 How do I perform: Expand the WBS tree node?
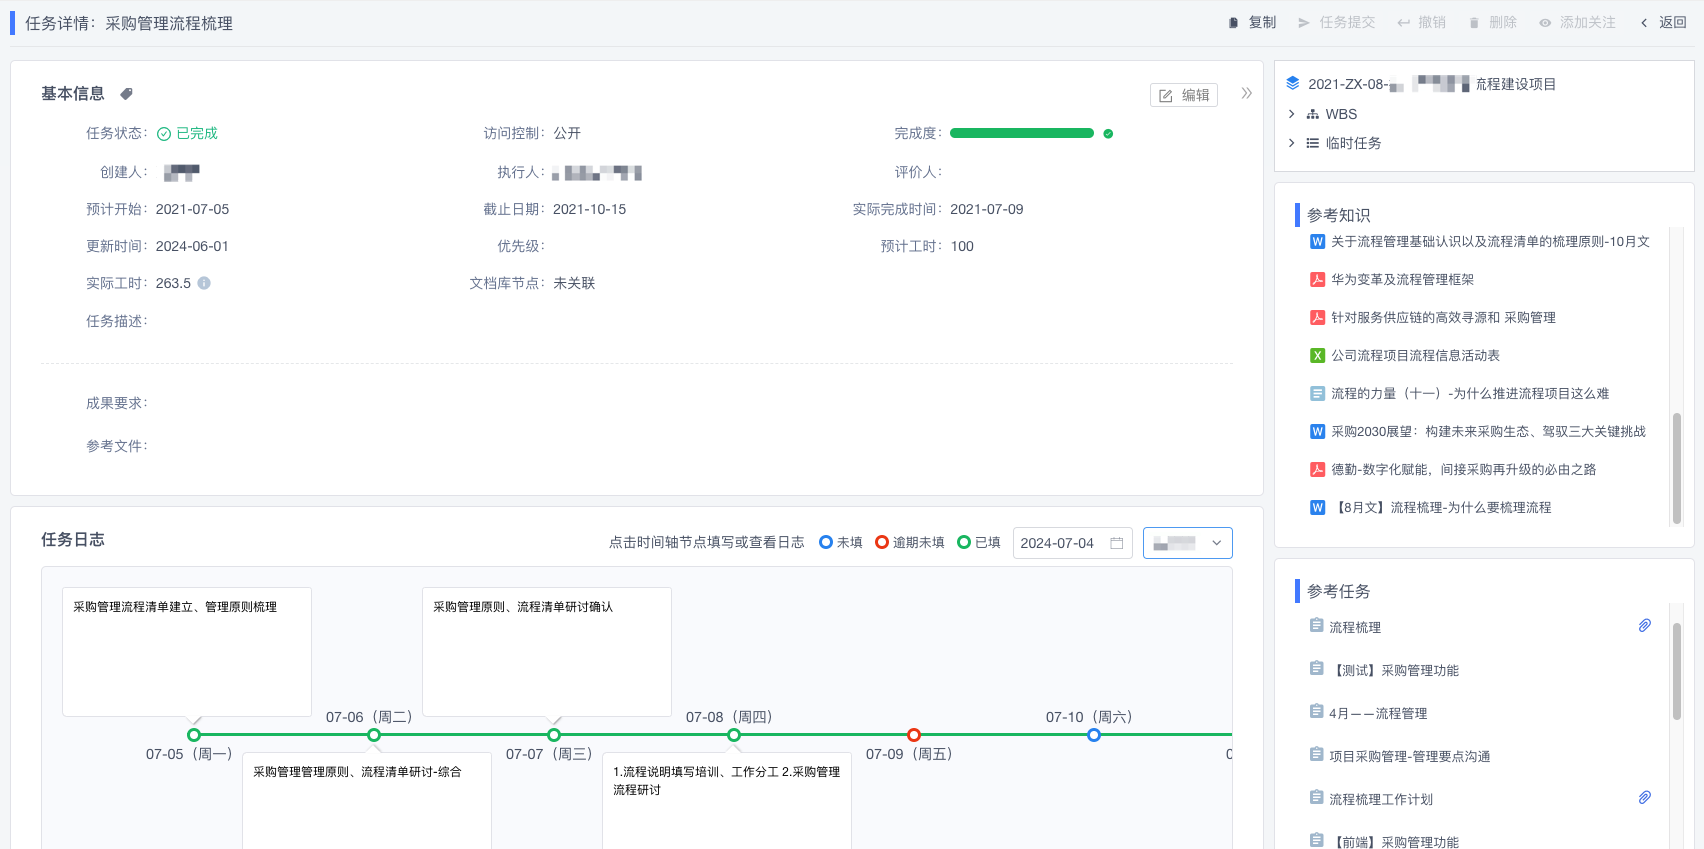[x=1291, y=114]
